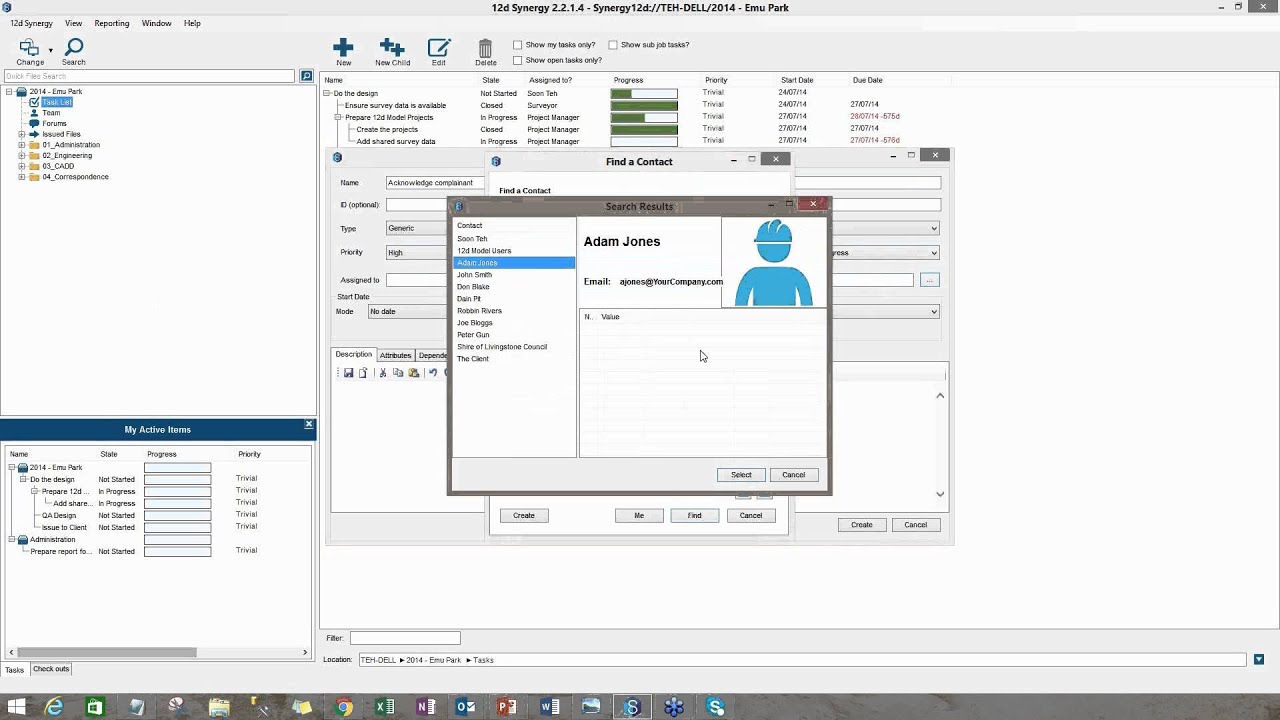Open the Help menu
The image size is (1280, 720).
pyautogui.click(x=192, y=23)
